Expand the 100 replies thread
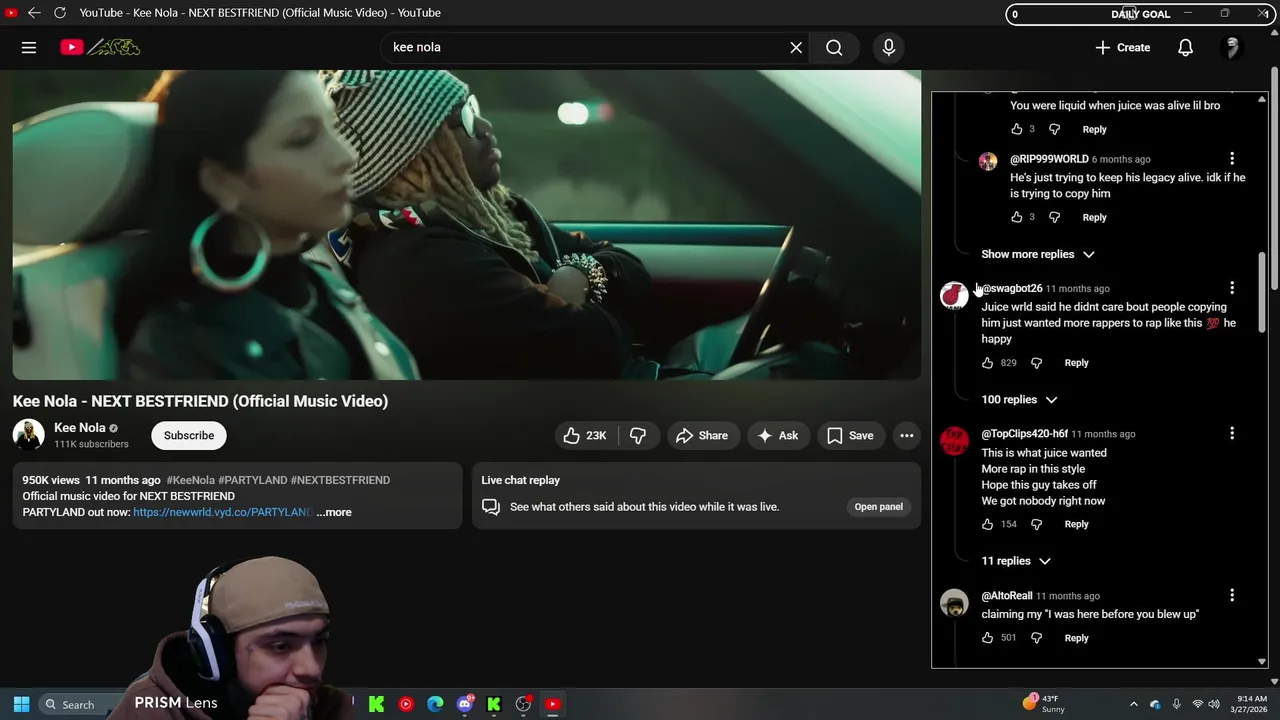 coord(1019,400)
